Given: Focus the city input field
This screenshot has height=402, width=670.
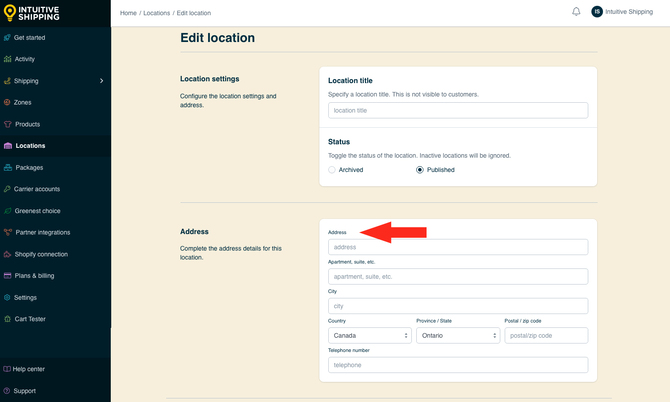Looking at the screenshot, I should coord(458,306).
